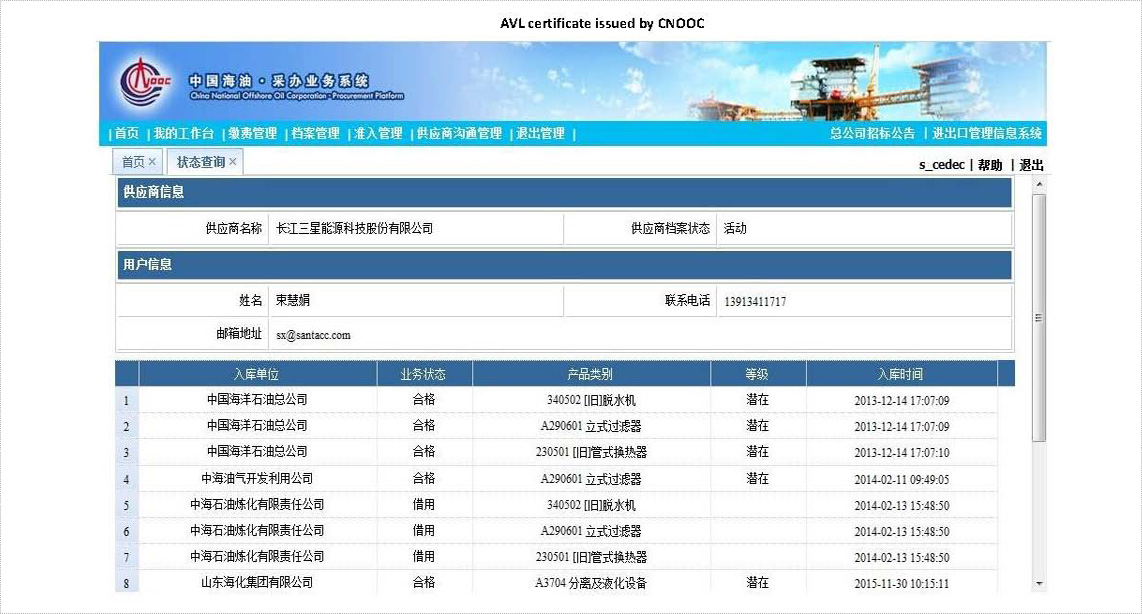The image size is (1142, 614).
Task: Click timestamp 2015-11-30 10:15:11
Action: click(902, 583)
